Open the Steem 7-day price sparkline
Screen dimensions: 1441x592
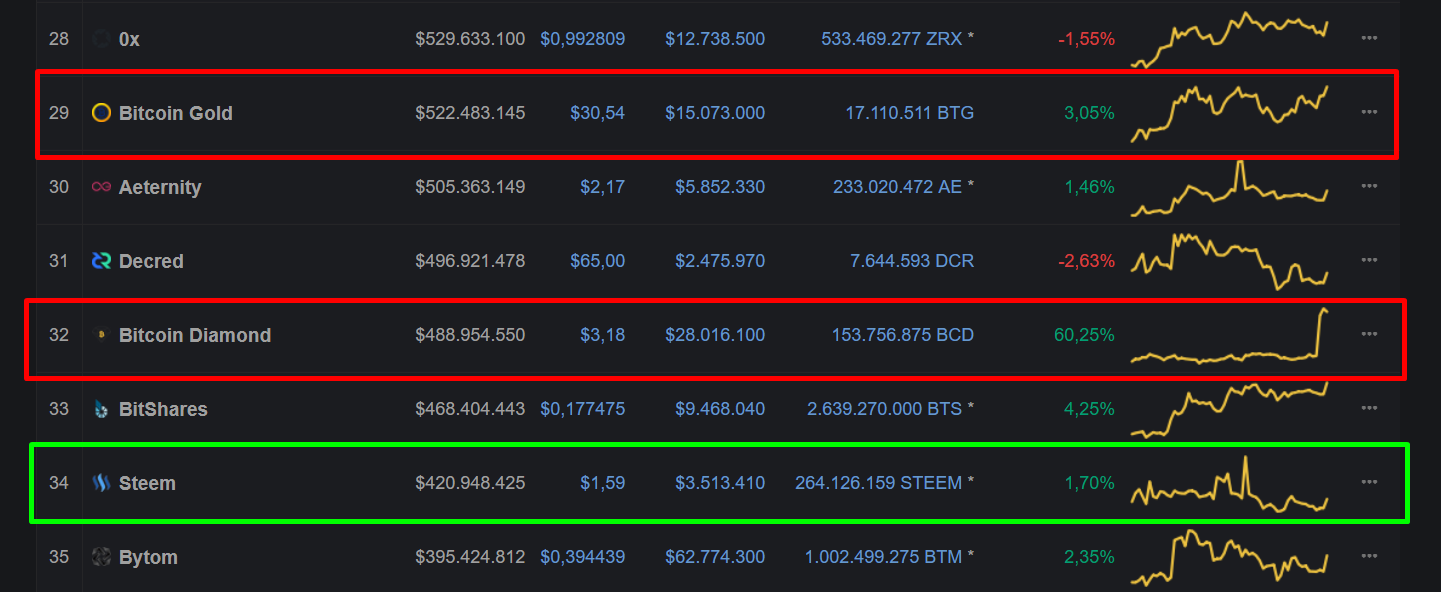(x=1230, y=484)
